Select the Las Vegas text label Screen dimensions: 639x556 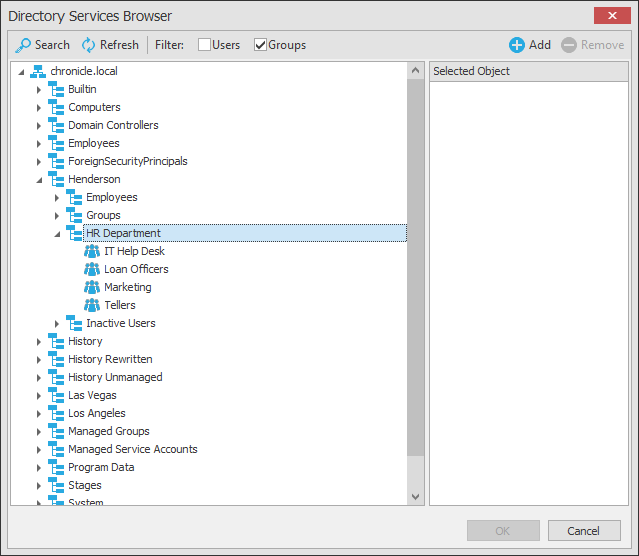92,395
